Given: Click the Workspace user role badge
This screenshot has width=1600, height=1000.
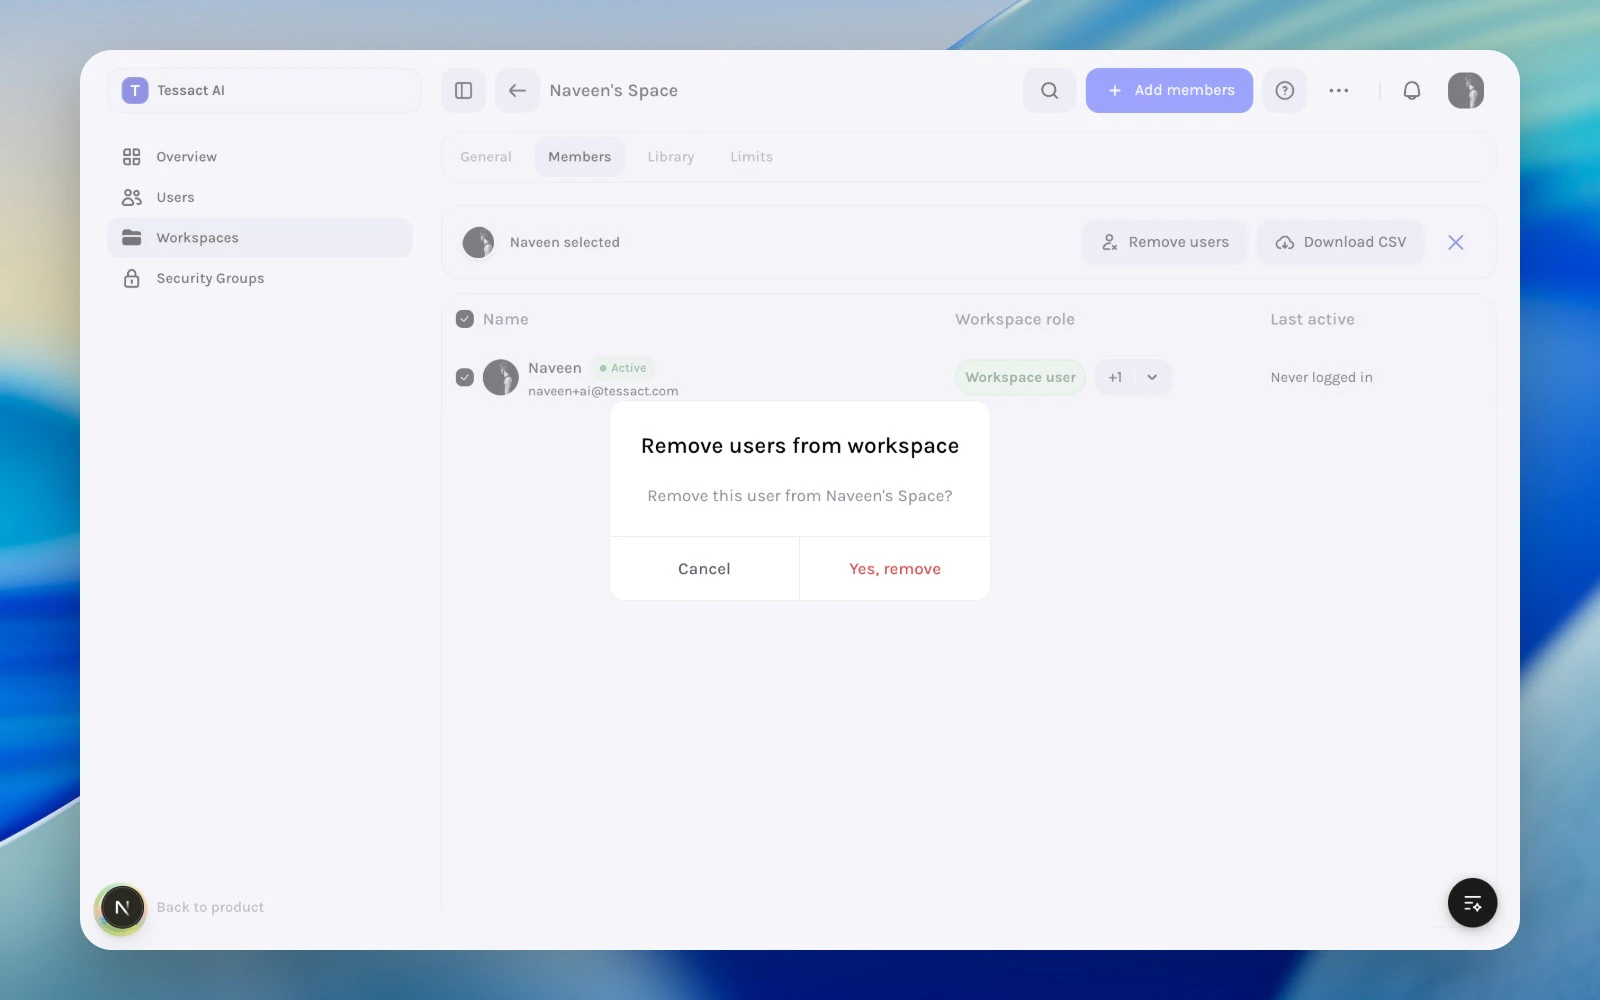Looking at the screenshot, I should pos(1020,377).
